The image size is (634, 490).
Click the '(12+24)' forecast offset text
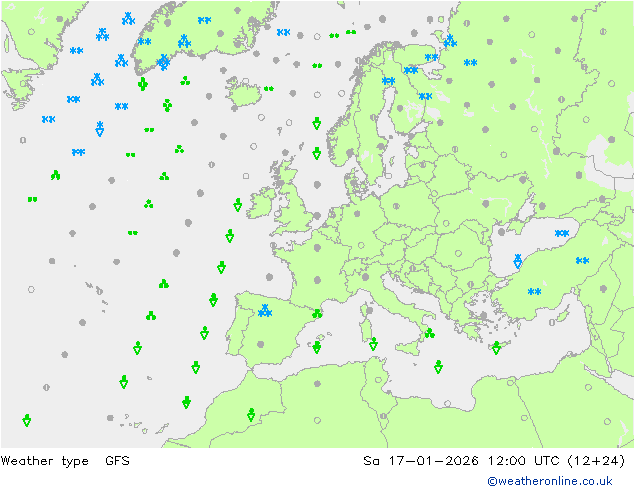point(596,460)
